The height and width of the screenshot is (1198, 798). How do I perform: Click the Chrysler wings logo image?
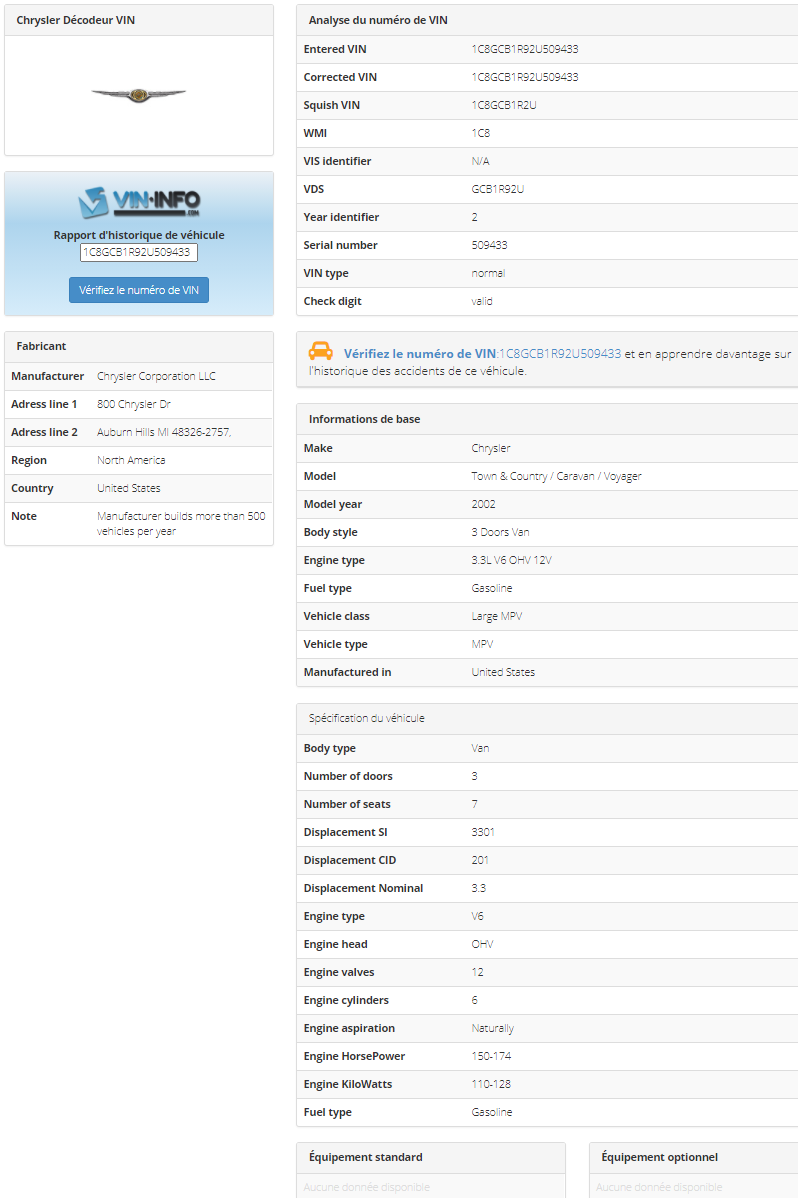click(138, 95)
